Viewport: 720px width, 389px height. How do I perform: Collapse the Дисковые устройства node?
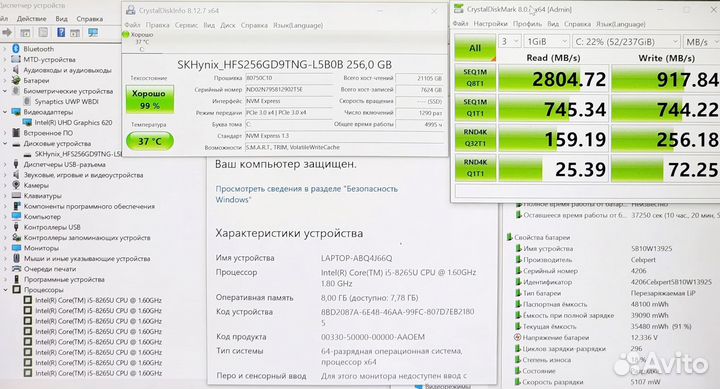(x=5, y=143)
